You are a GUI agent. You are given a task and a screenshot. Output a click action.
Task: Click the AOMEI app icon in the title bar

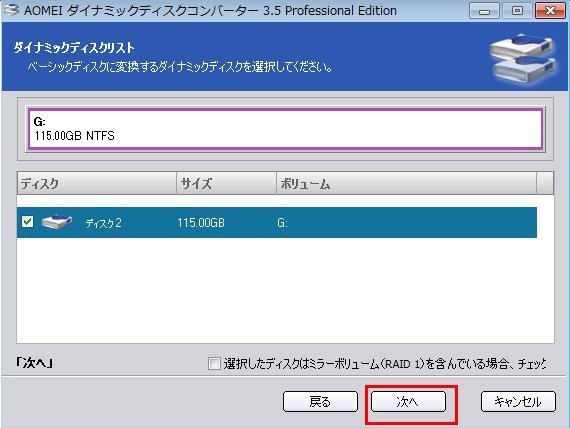pyautogui.click(x=11, y=10)
